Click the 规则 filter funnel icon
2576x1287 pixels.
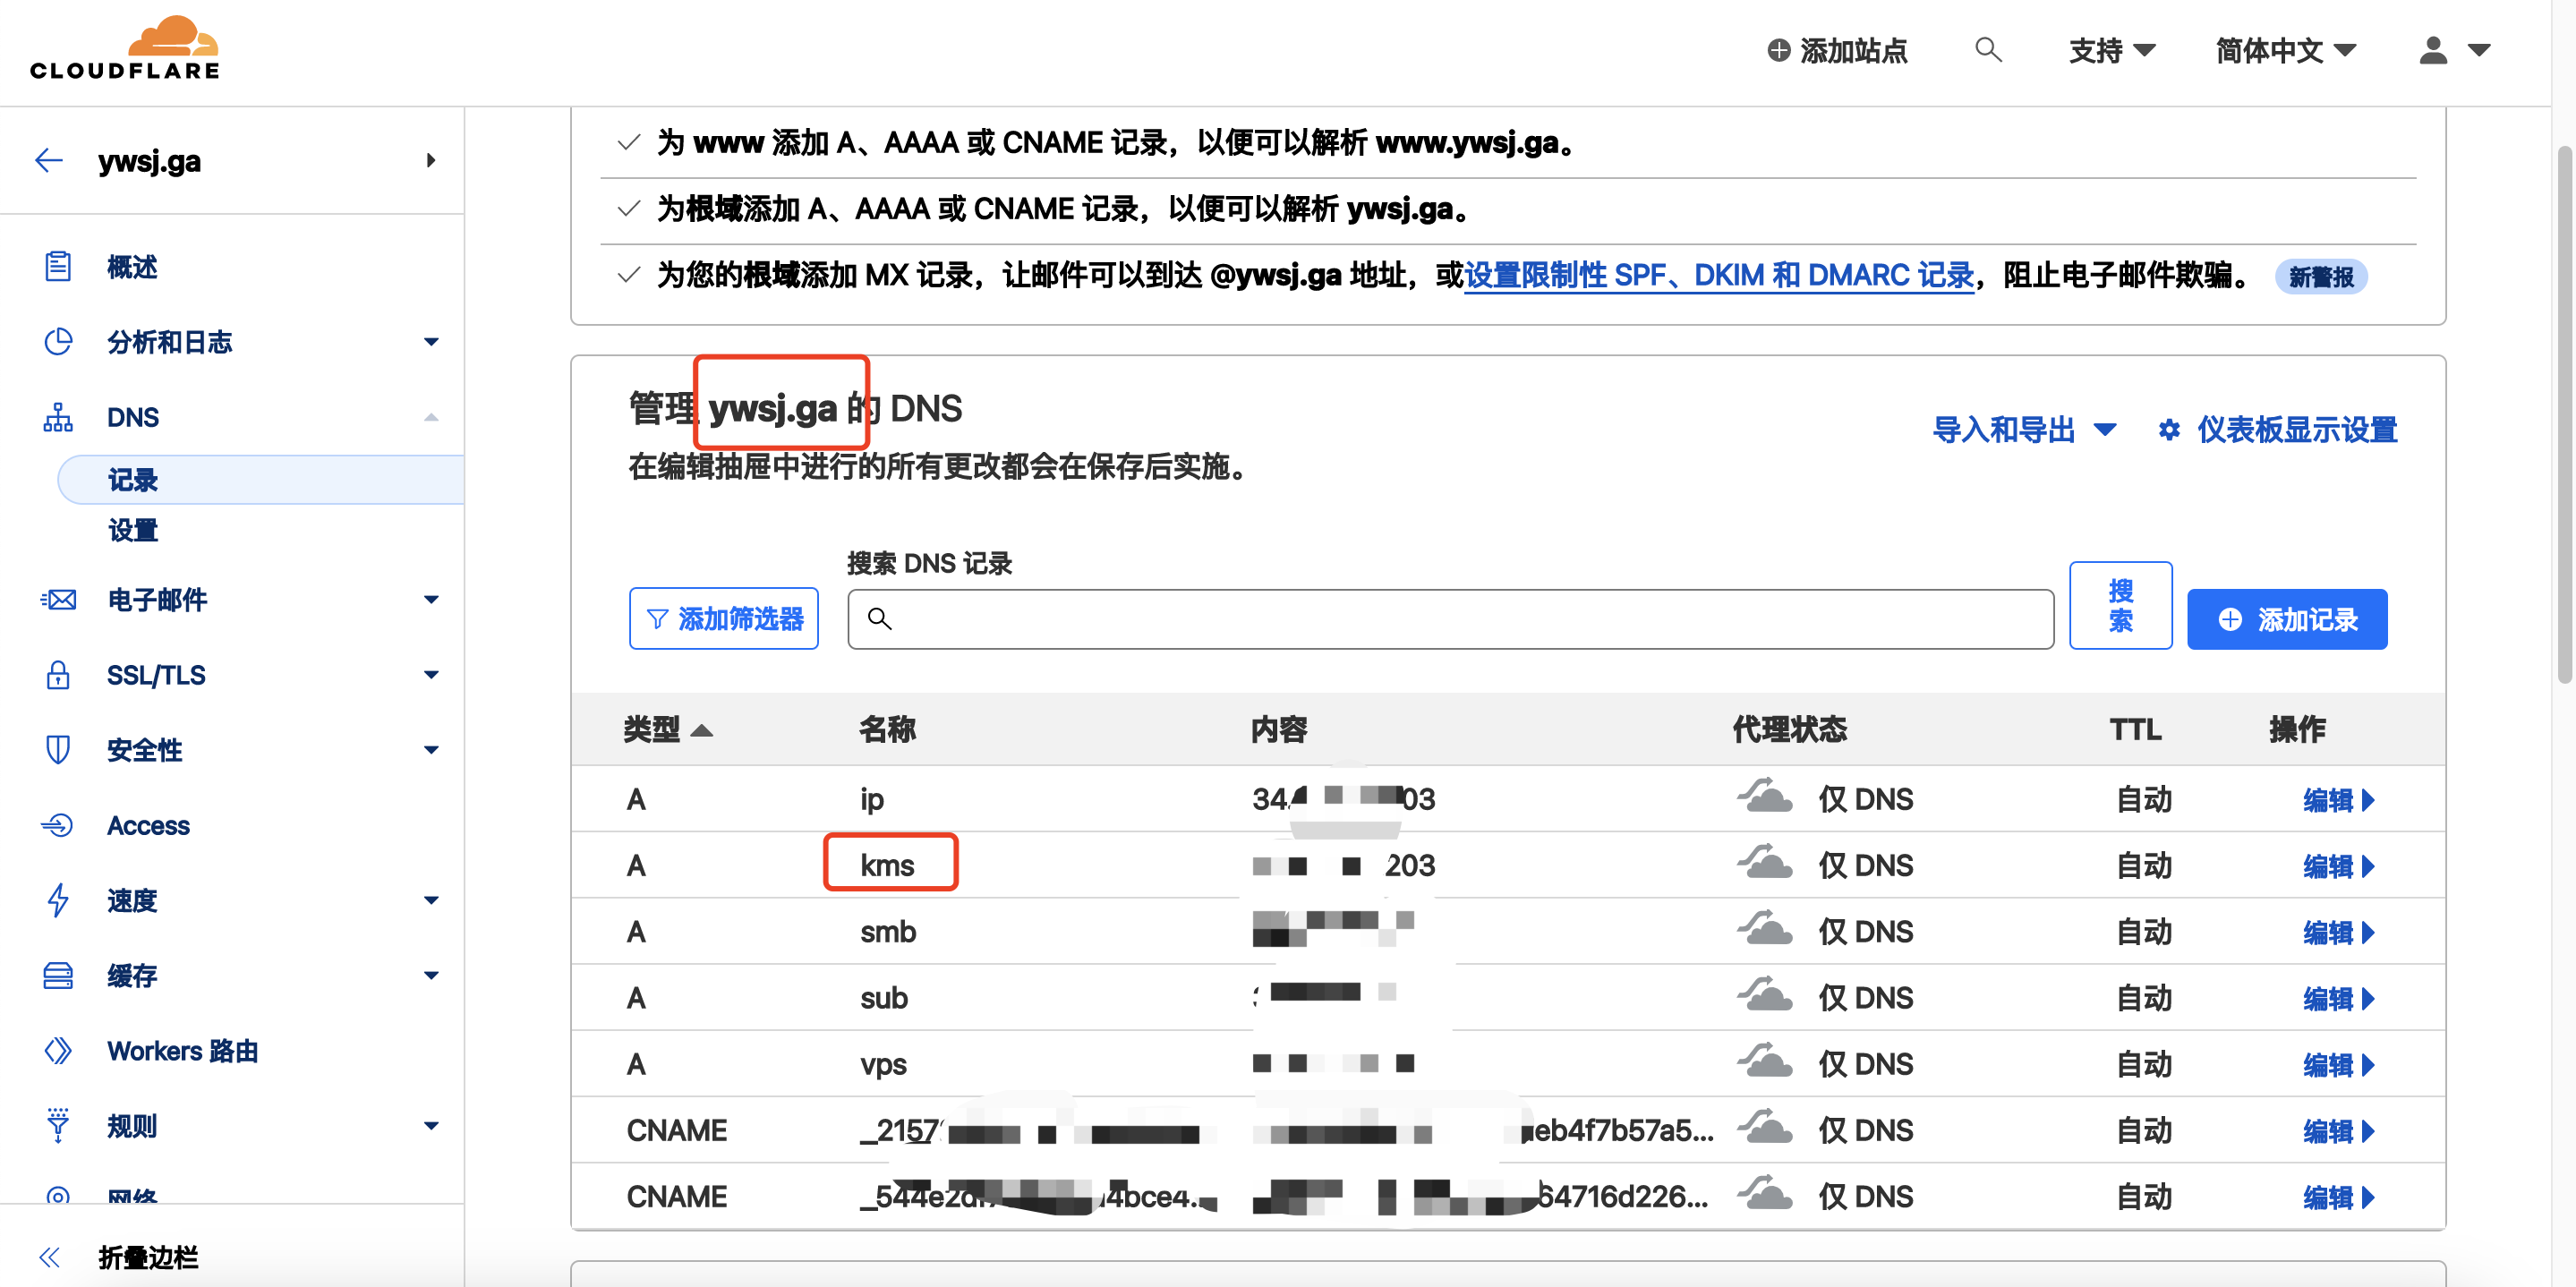[x=58, y=1126]
